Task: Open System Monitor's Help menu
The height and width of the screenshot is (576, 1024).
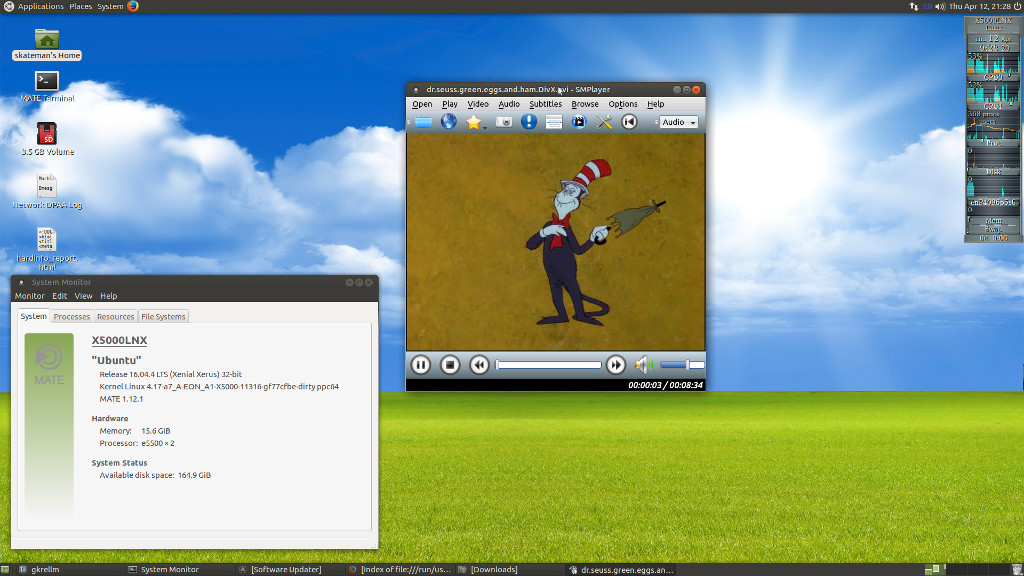Action: pyautogui.click(x=108, y=296)
